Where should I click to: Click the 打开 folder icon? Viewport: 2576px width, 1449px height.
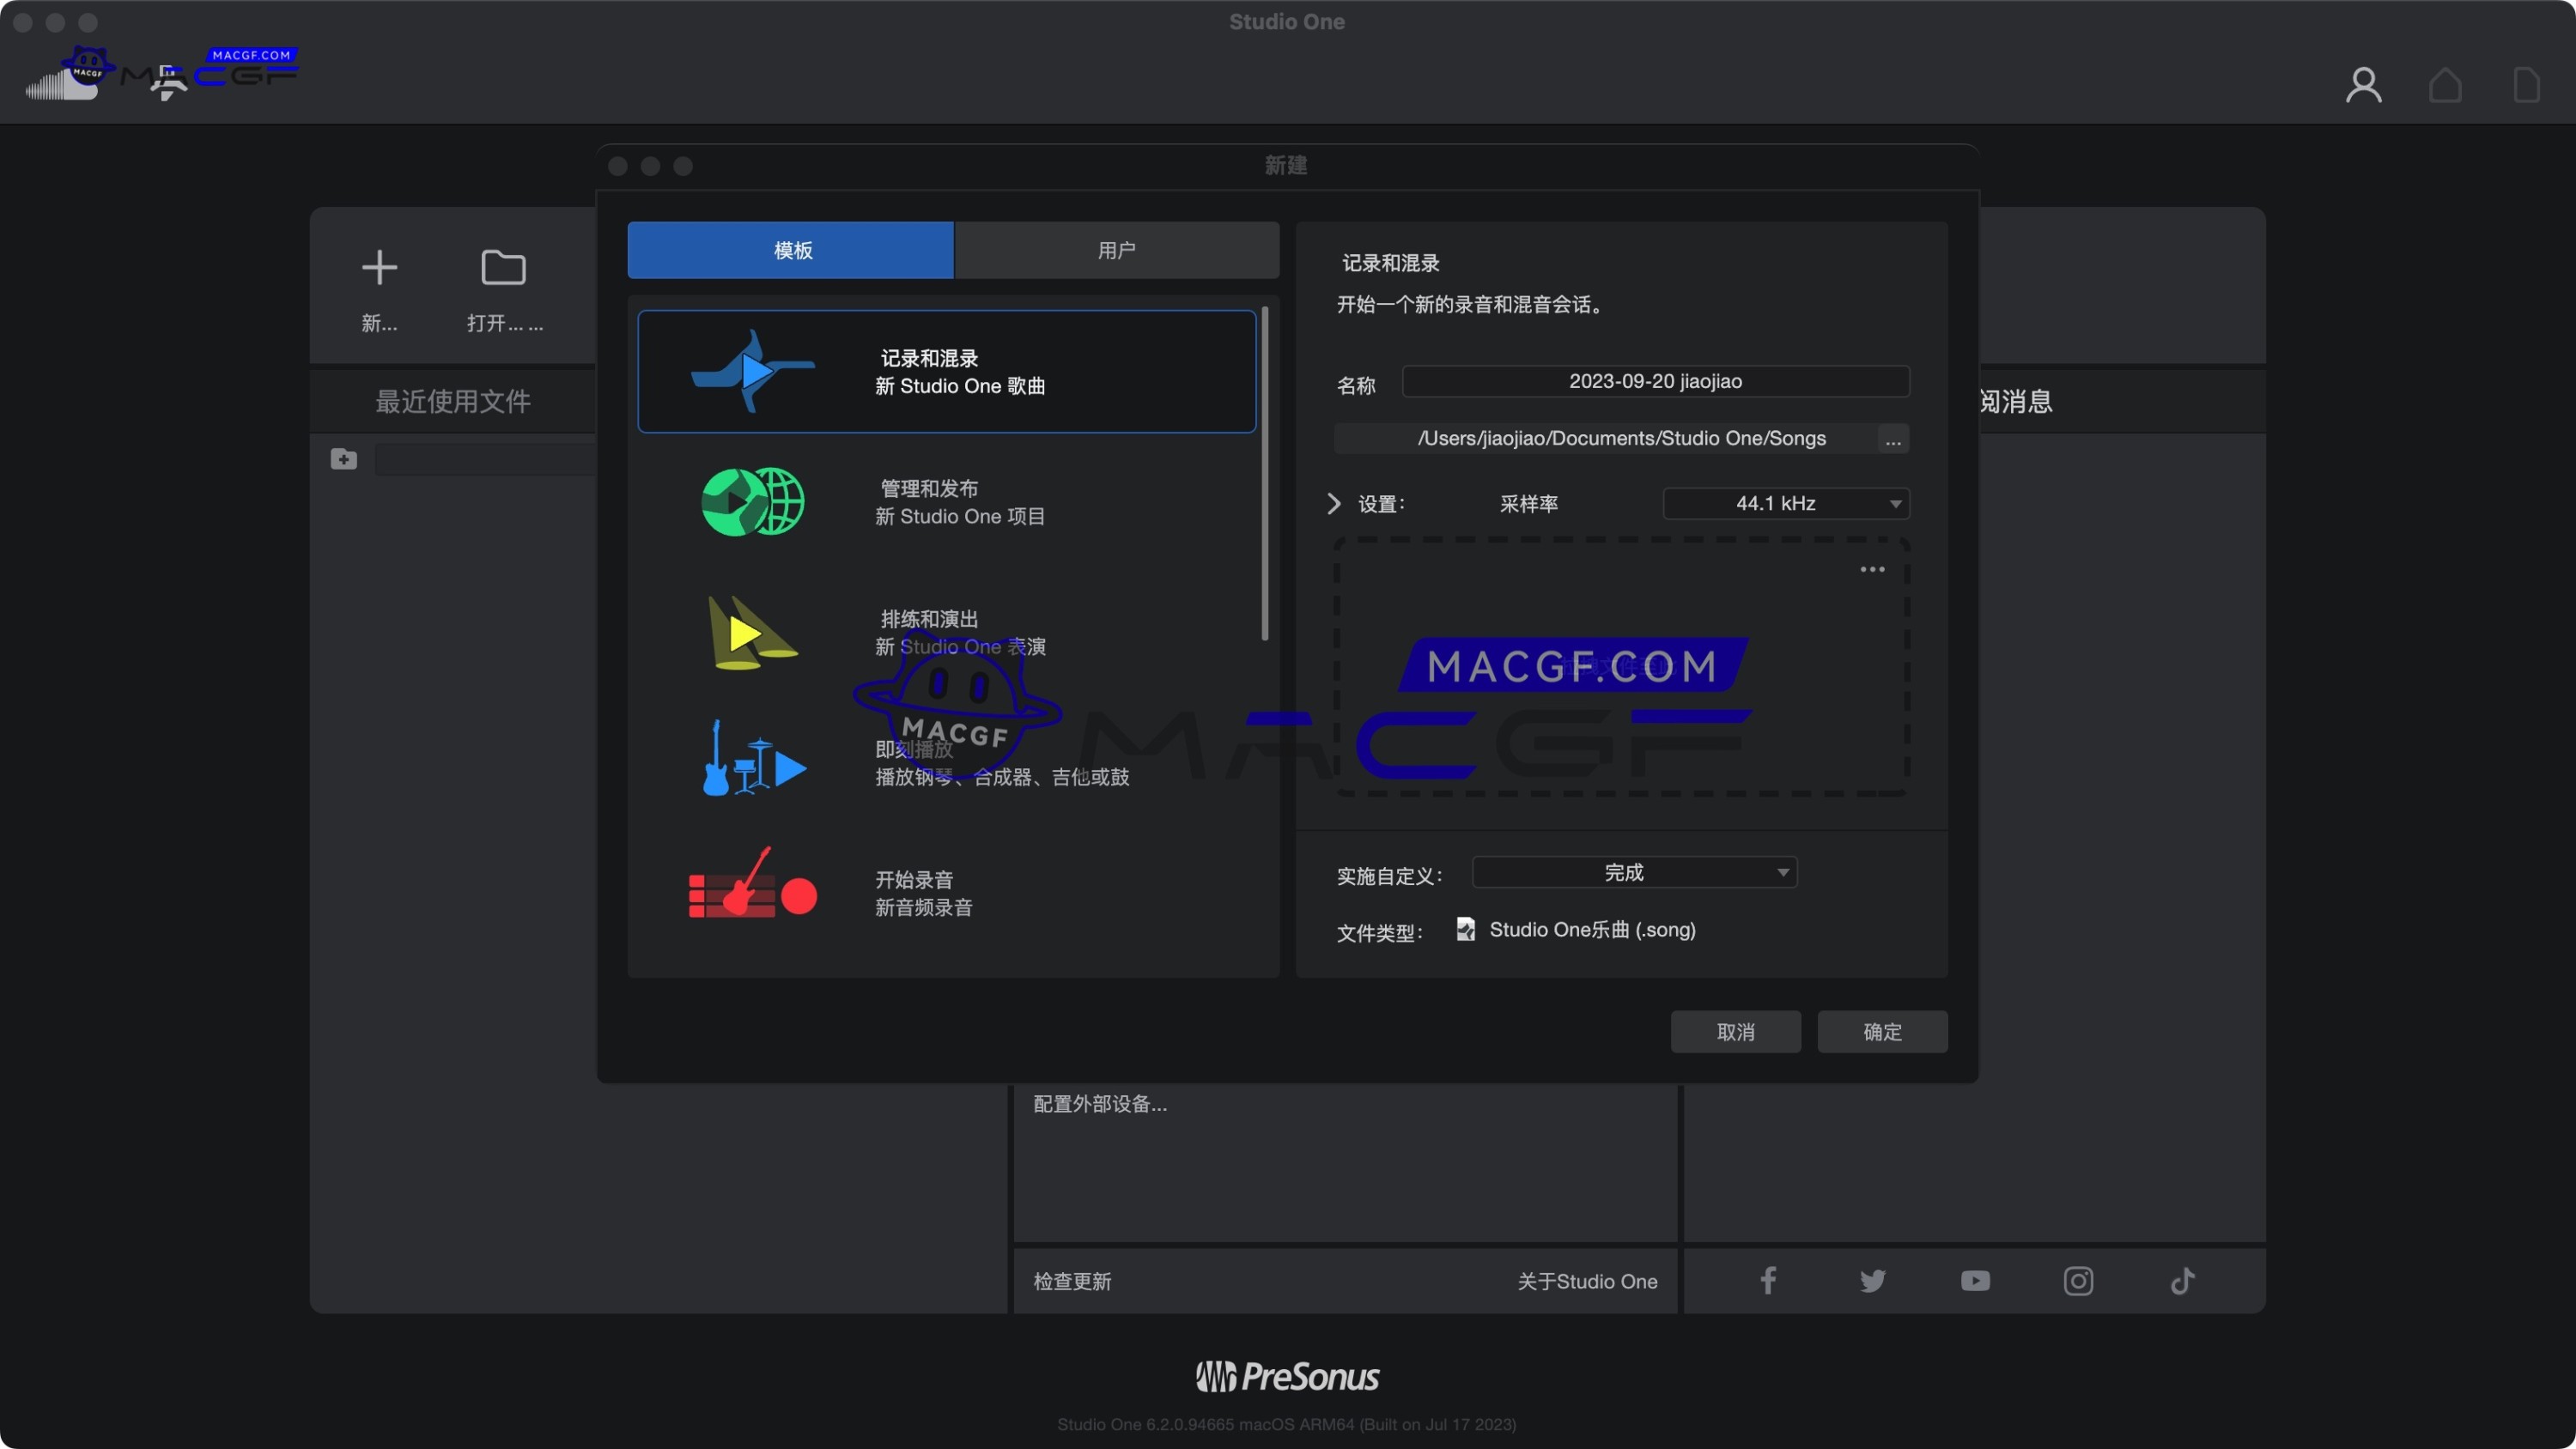pyautogui.click(x=503, y=267)
